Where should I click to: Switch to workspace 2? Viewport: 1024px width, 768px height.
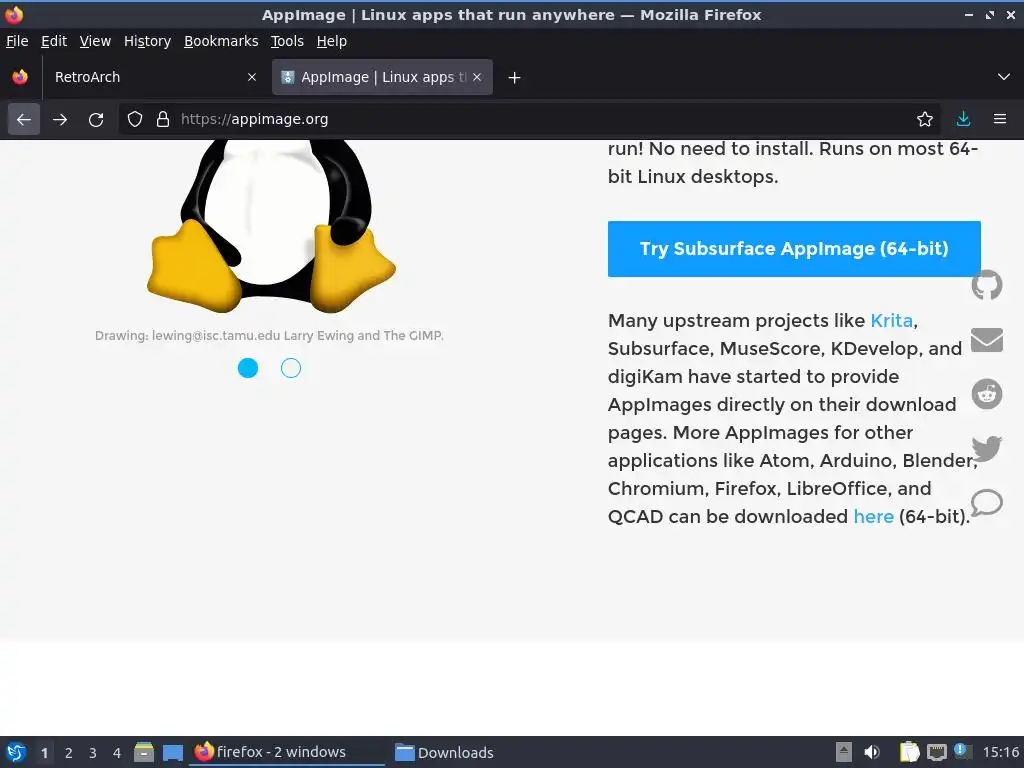pyautogui.click(x=69, y=753)
